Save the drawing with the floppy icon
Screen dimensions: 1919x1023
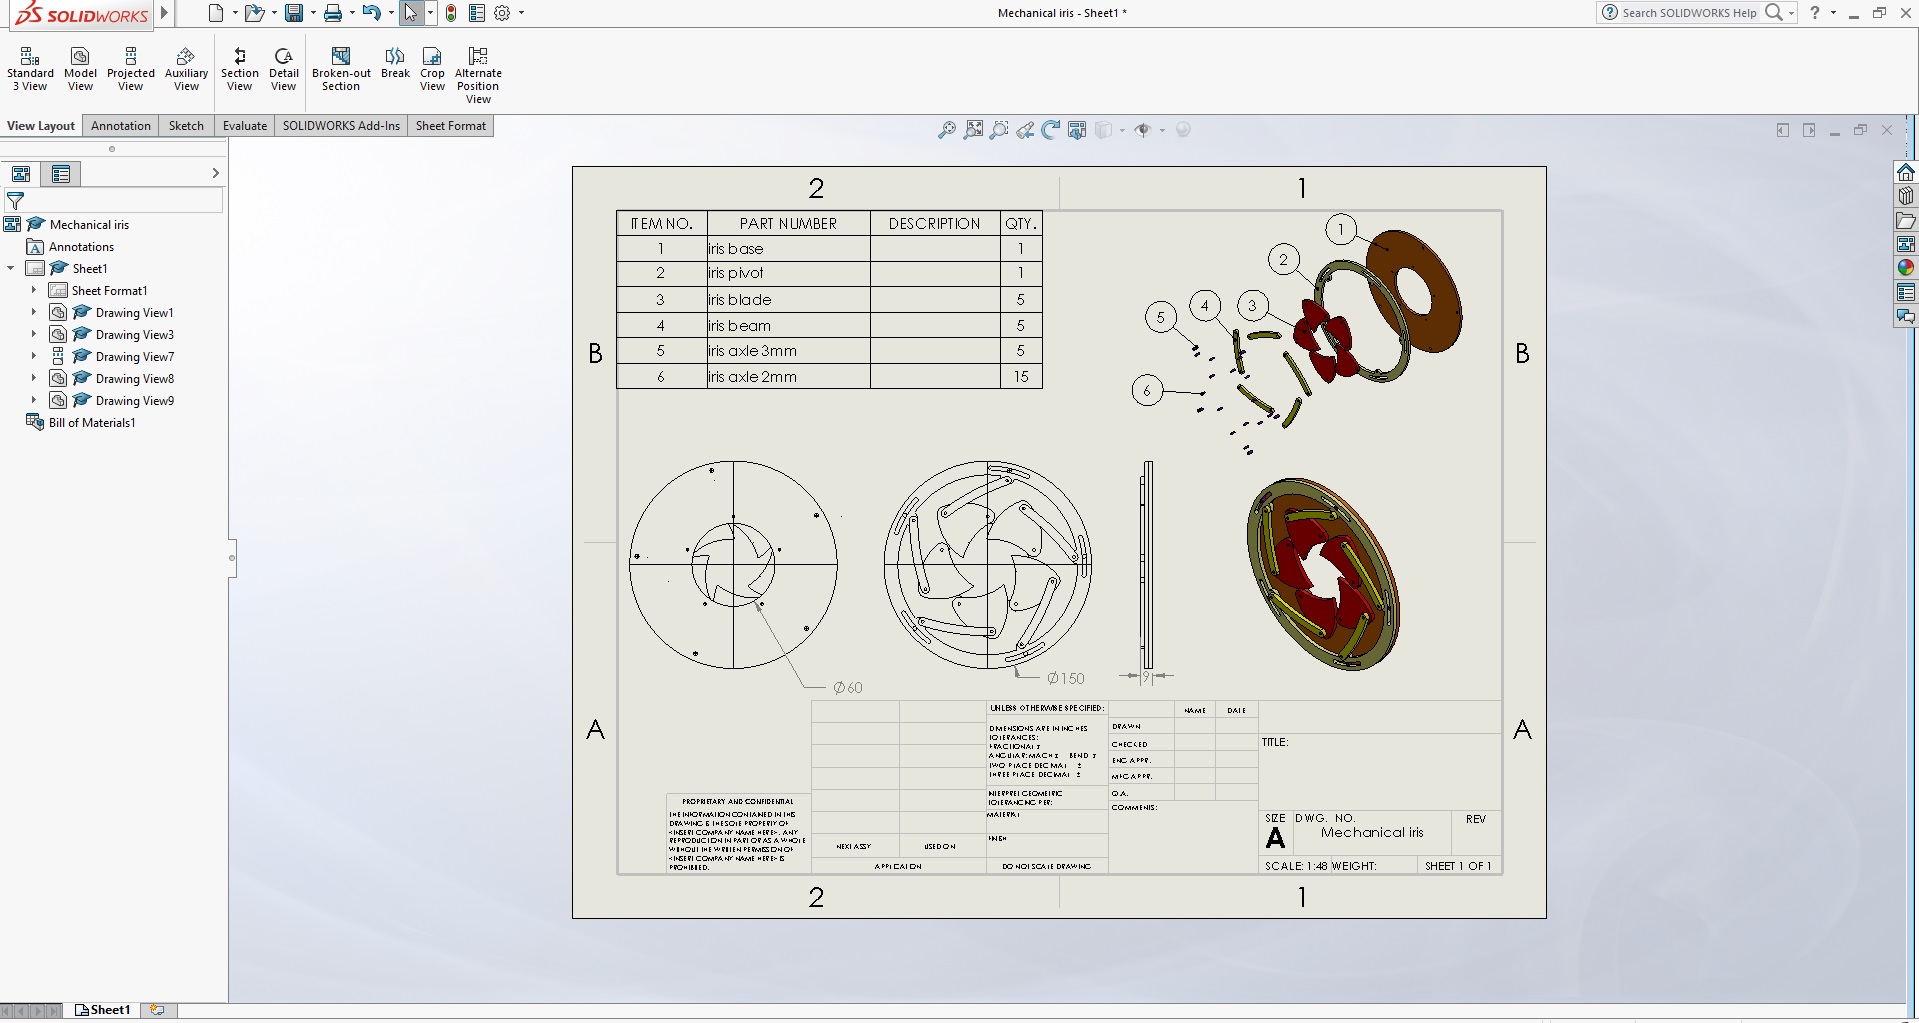click(x=294, y=13)
